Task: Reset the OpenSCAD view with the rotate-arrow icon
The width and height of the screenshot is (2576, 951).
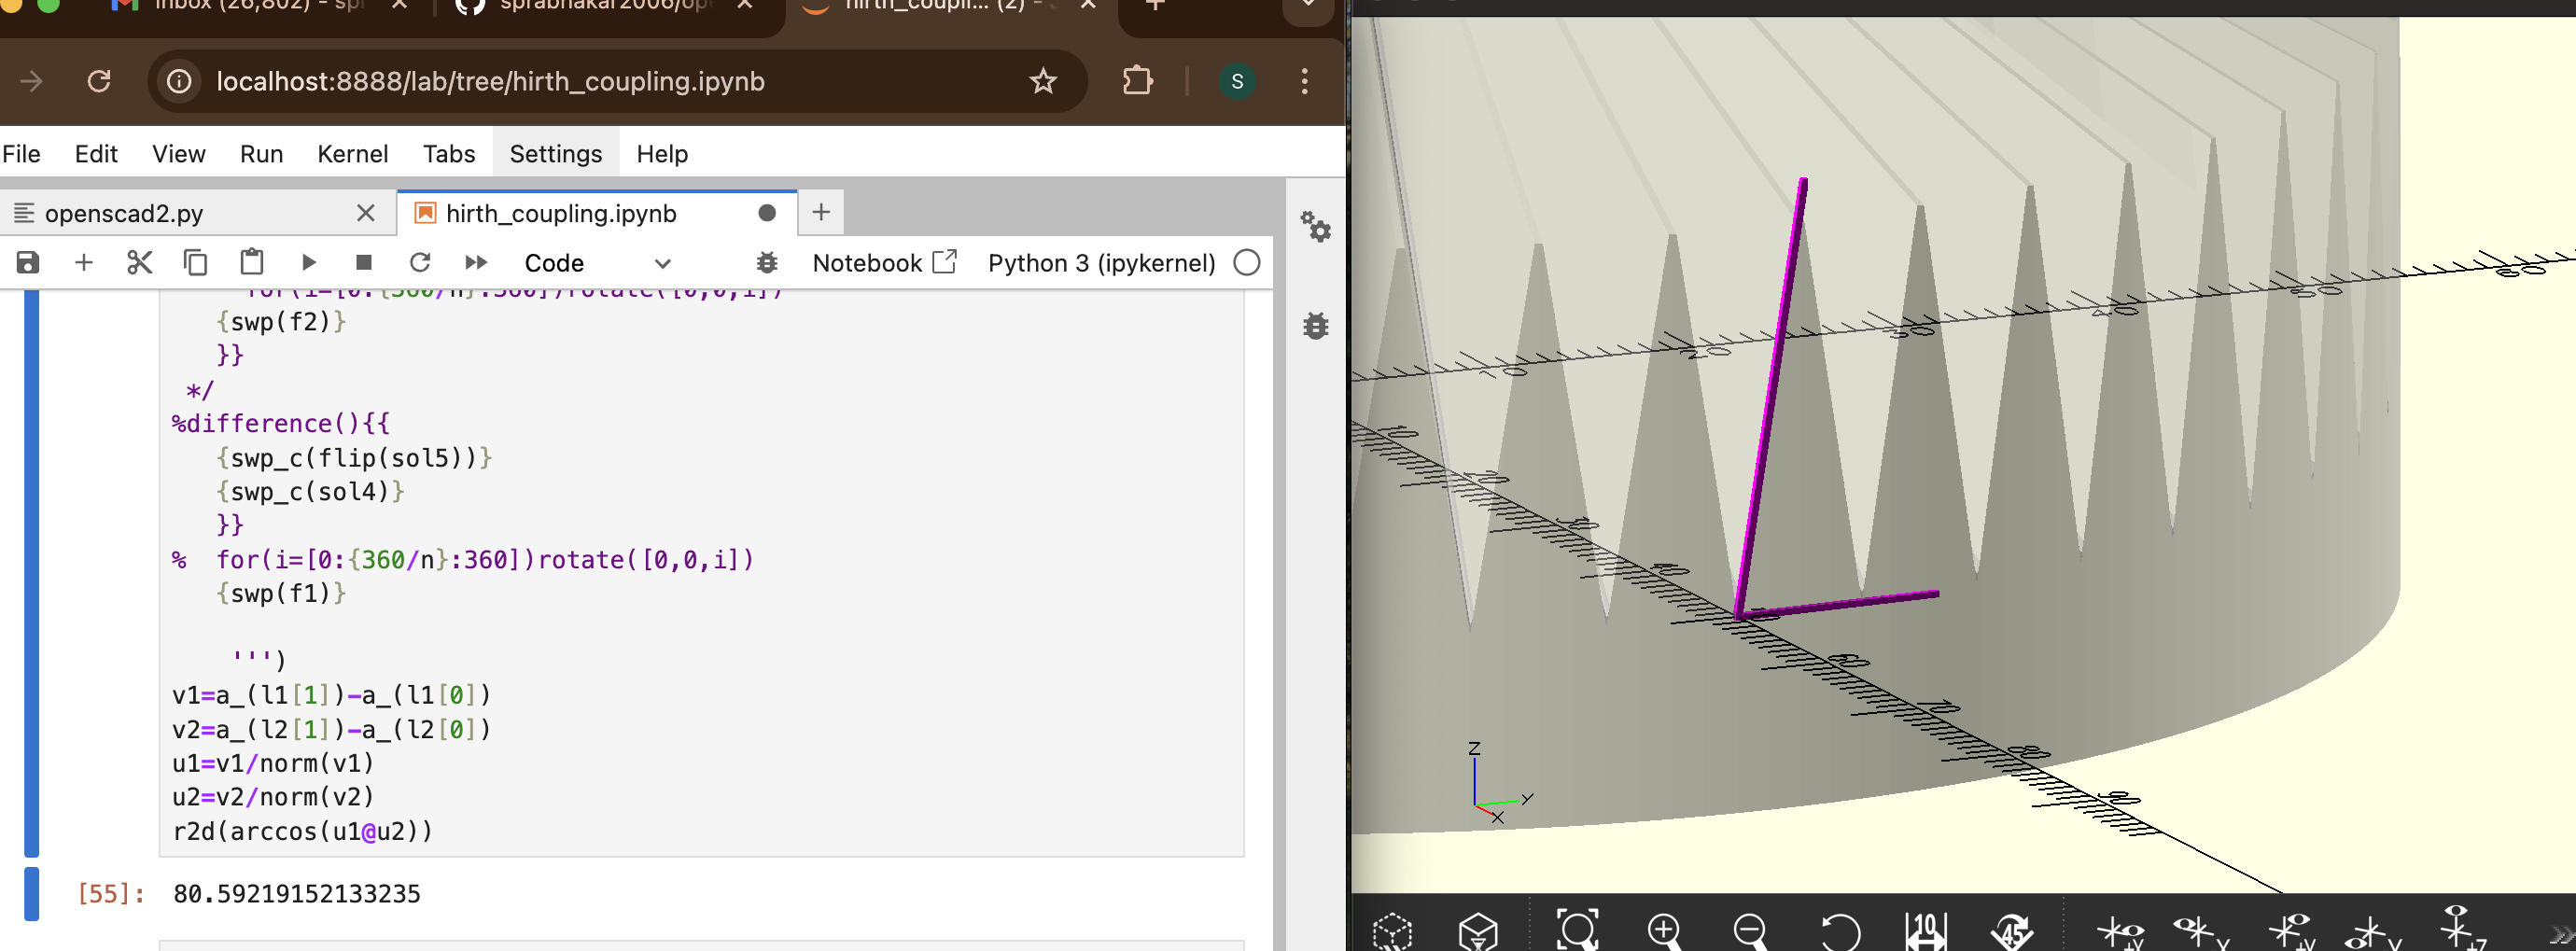Action: (1839, 930)
